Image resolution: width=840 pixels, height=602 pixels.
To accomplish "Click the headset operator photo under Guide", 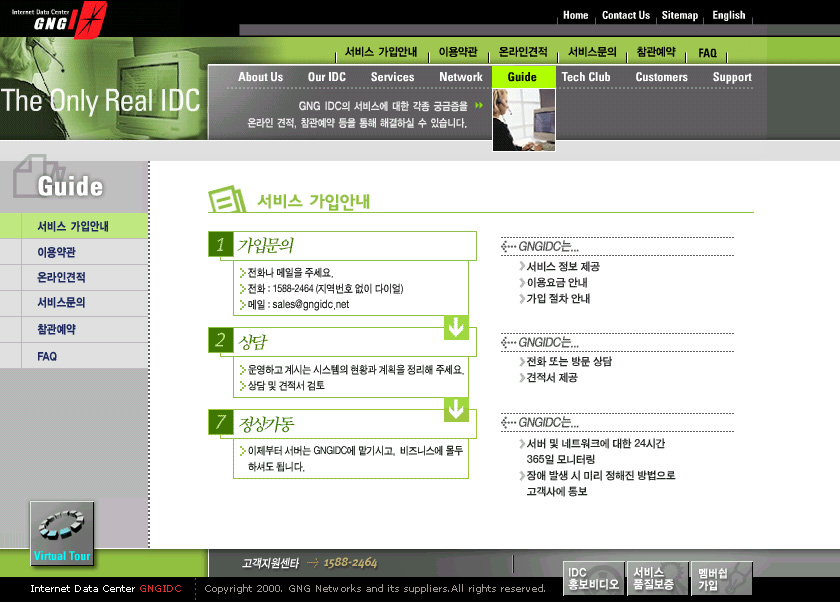I will (524, 120).
